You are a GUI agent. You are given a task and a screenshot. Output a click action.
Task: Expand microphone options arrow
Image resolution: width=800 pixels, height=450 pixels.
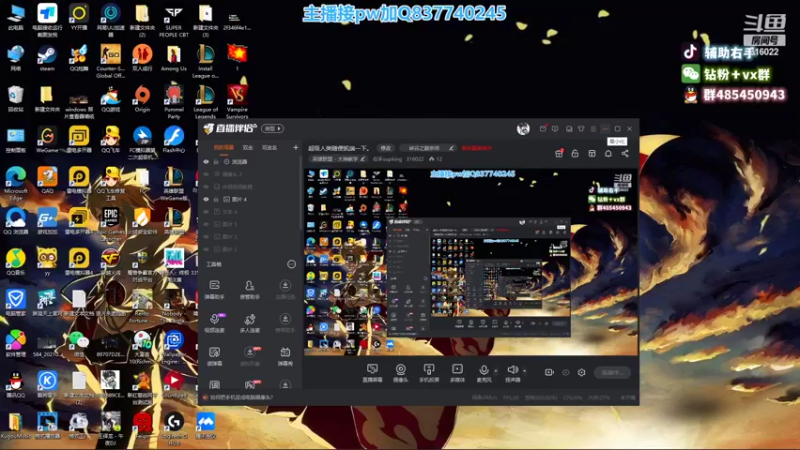(x=496, y=371)
